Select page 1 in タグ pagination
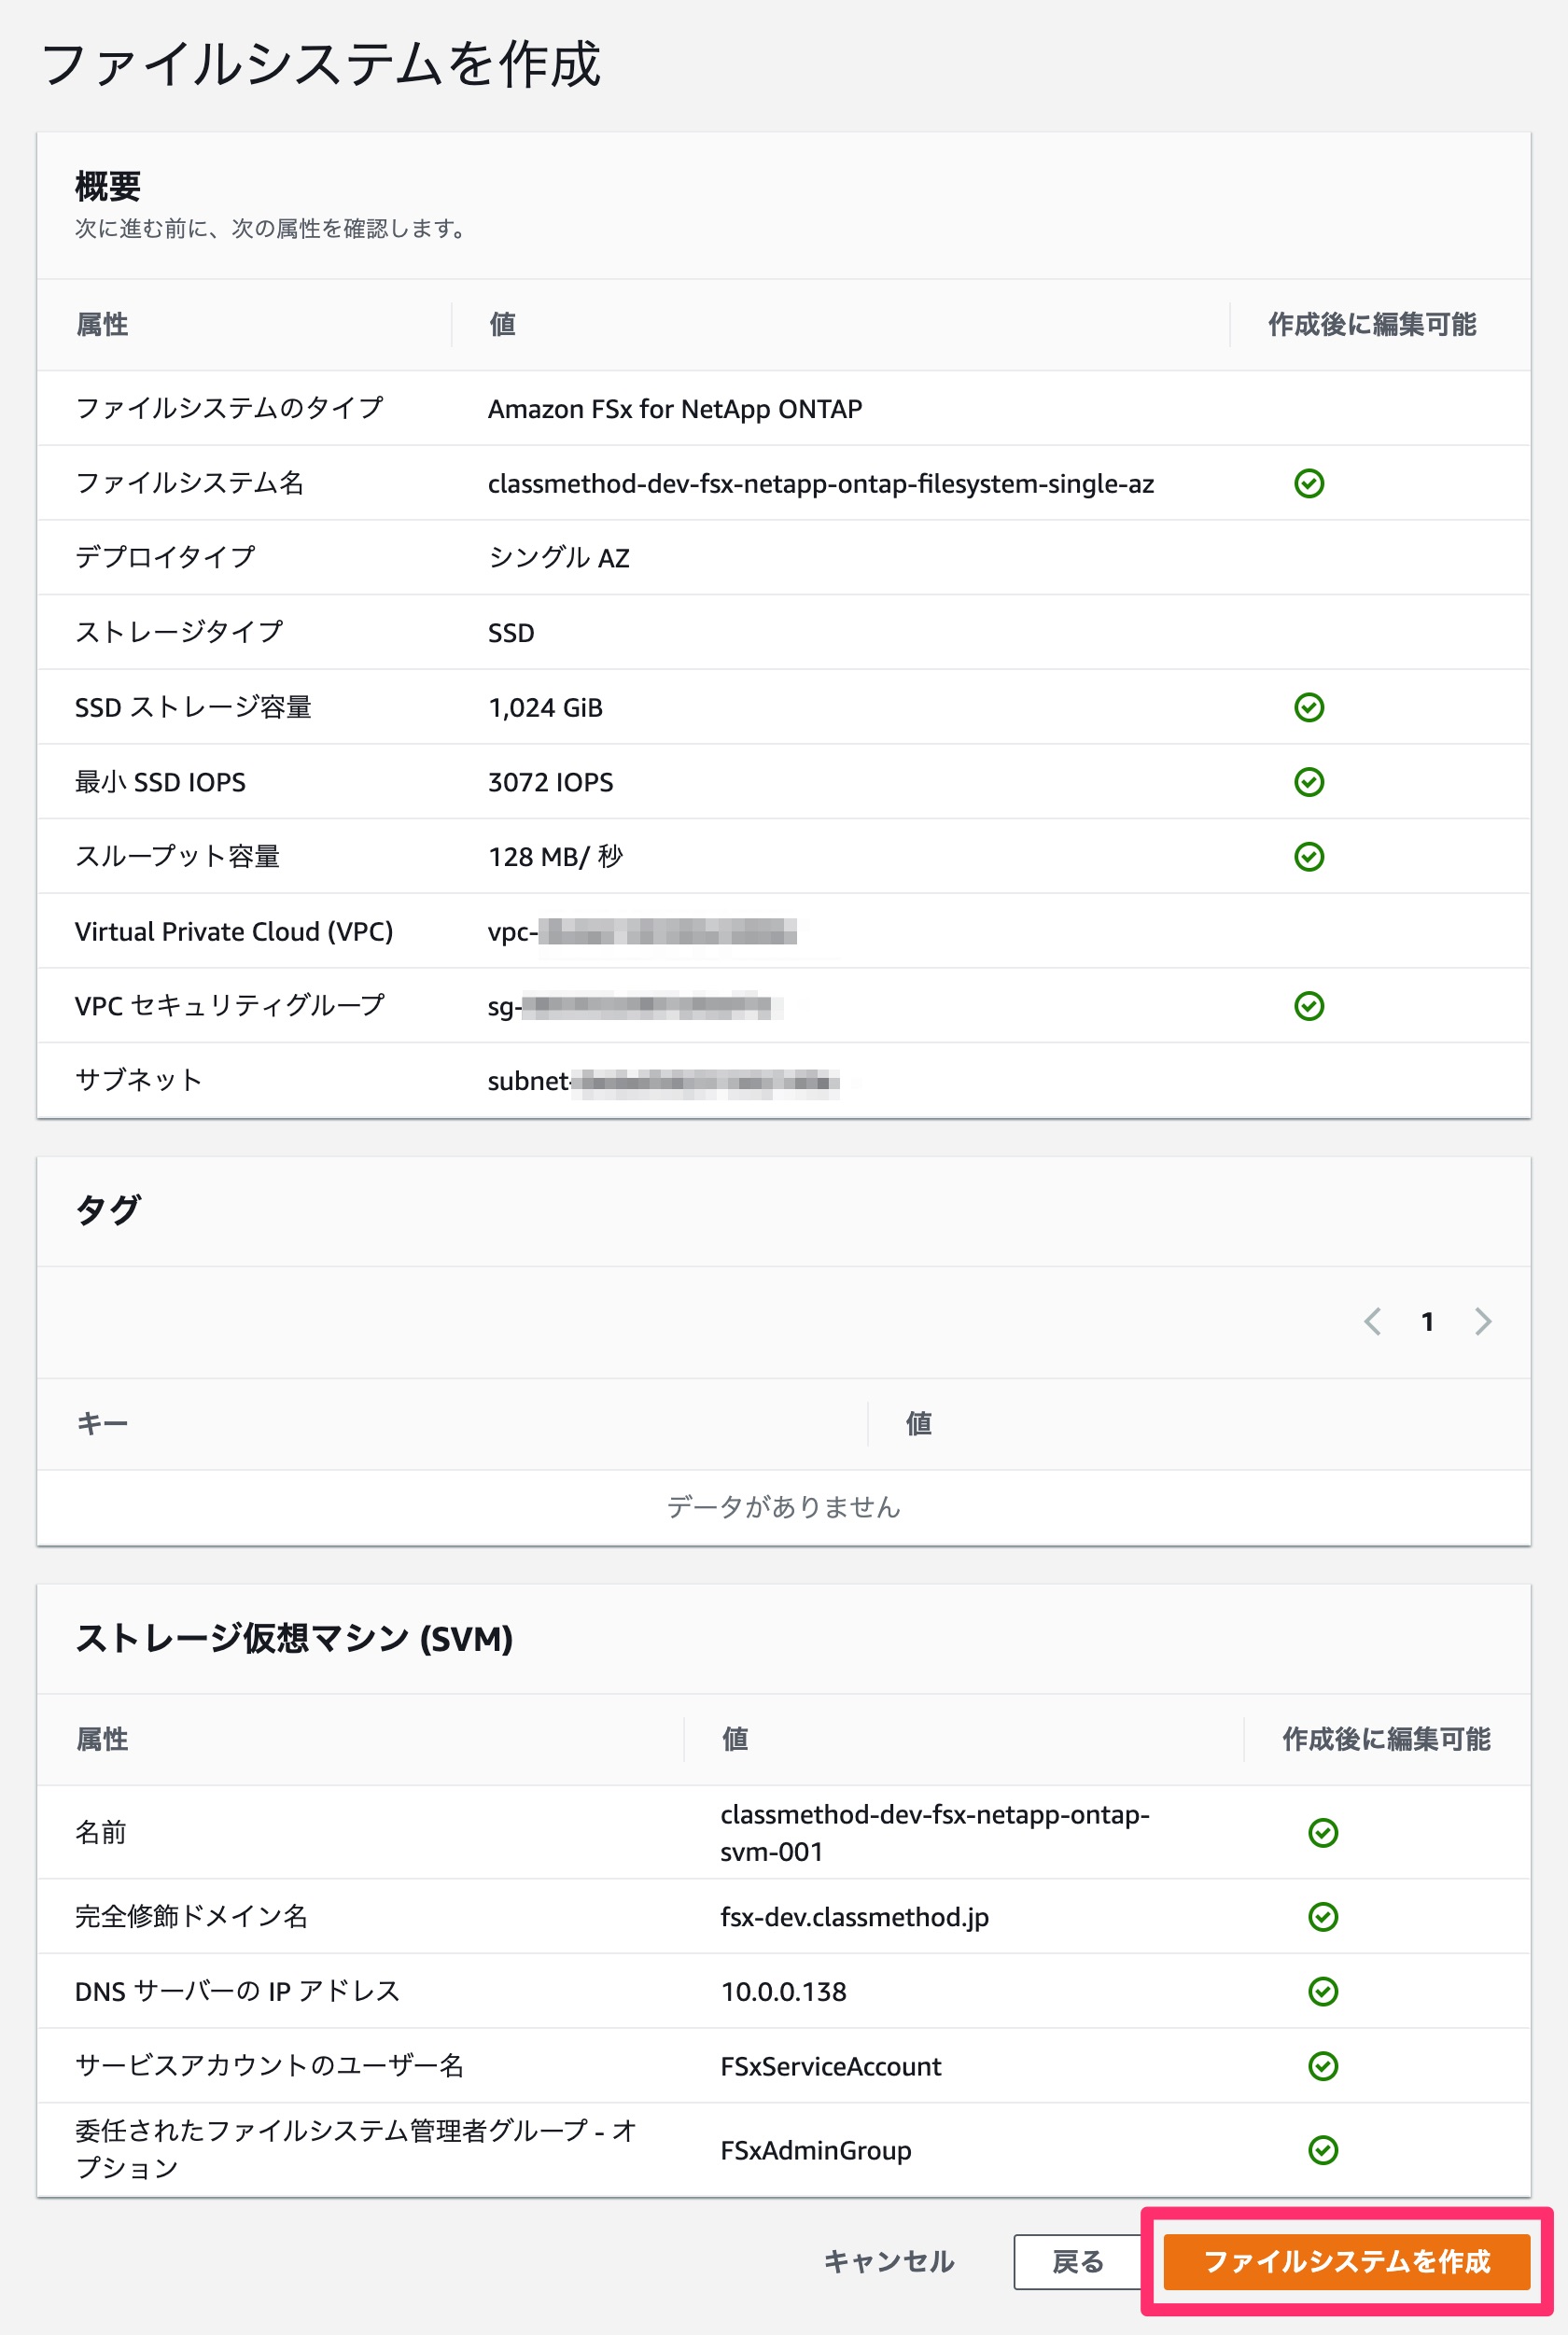 [x=1427, y=1321]
